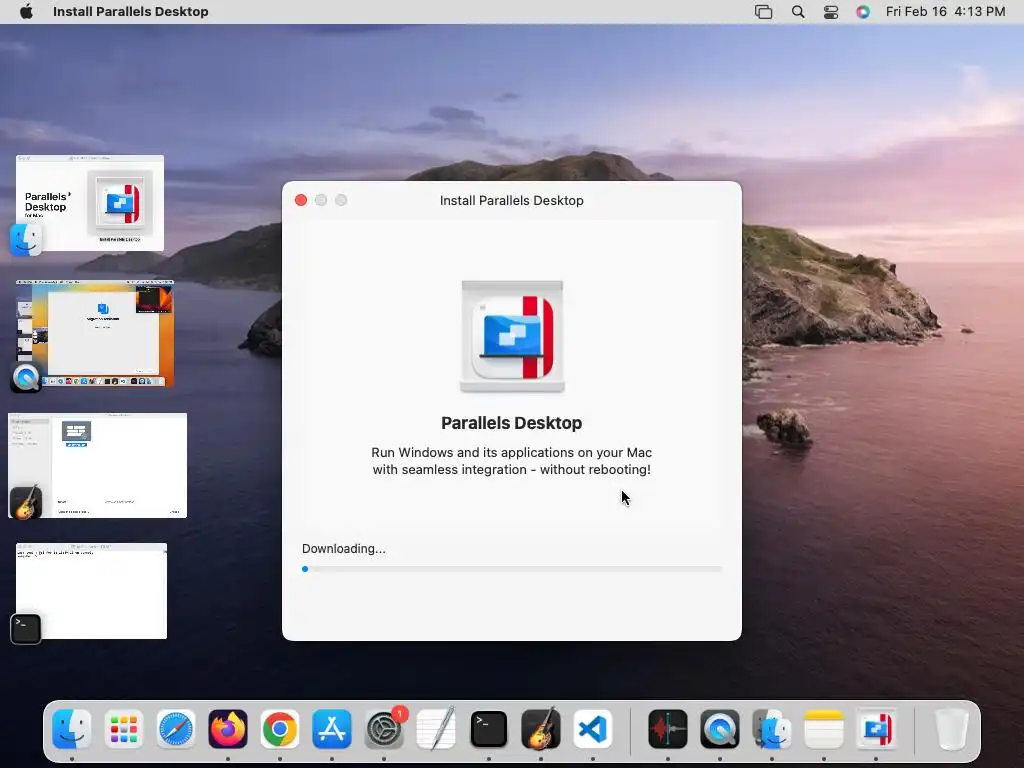Click Parallels installer icon in dock
This screenshot has width=1024, height=768.
click(876, 729)
